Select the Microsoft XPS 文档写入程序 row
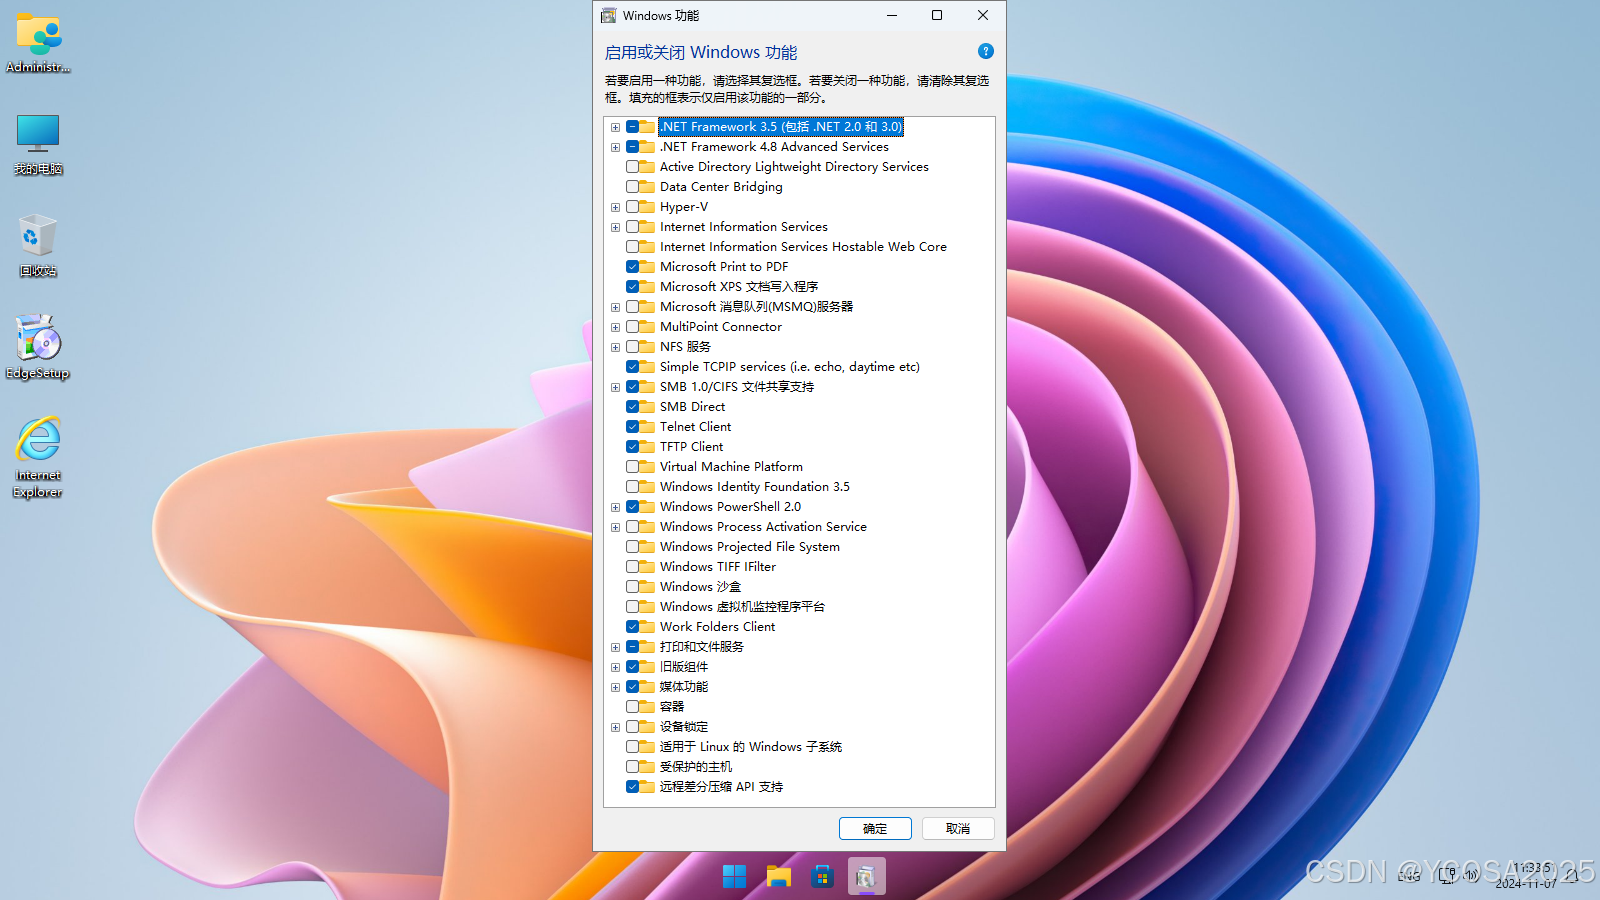Image resolution: width=1600 pixels, height=900 pixels. click(x=739, y=287)
